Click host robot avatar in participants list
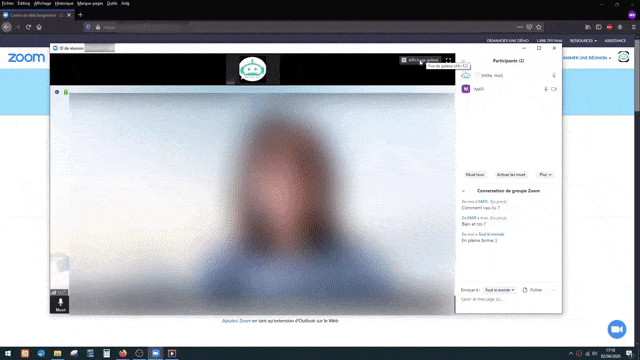Screen dimensions: 640x360 466,76
